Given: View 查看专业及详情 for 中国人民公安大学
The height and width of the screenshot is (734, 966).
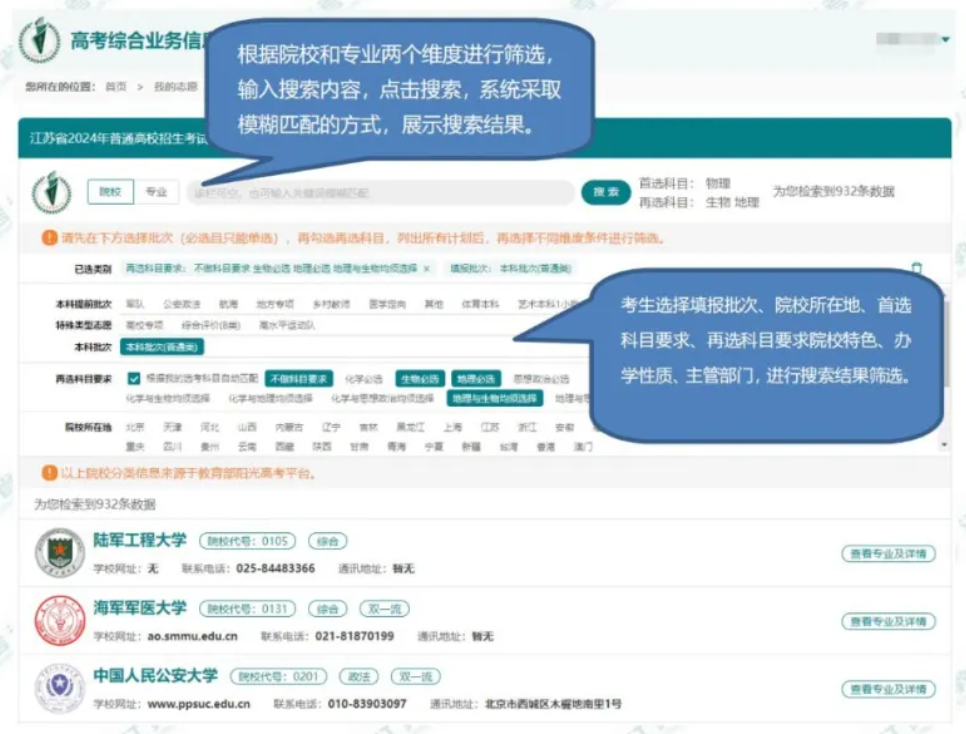Looking at the screenshot, I should coord(888,689).
